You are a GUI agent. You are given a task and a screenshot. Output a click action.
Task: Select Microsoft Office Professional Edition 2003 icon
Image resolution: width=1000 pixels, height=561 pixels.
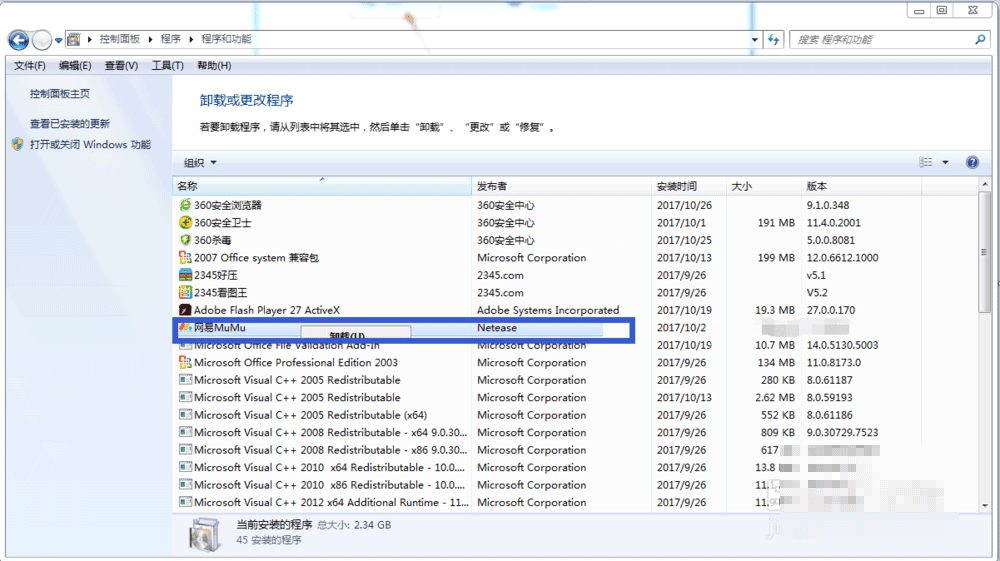click(185, 363)
